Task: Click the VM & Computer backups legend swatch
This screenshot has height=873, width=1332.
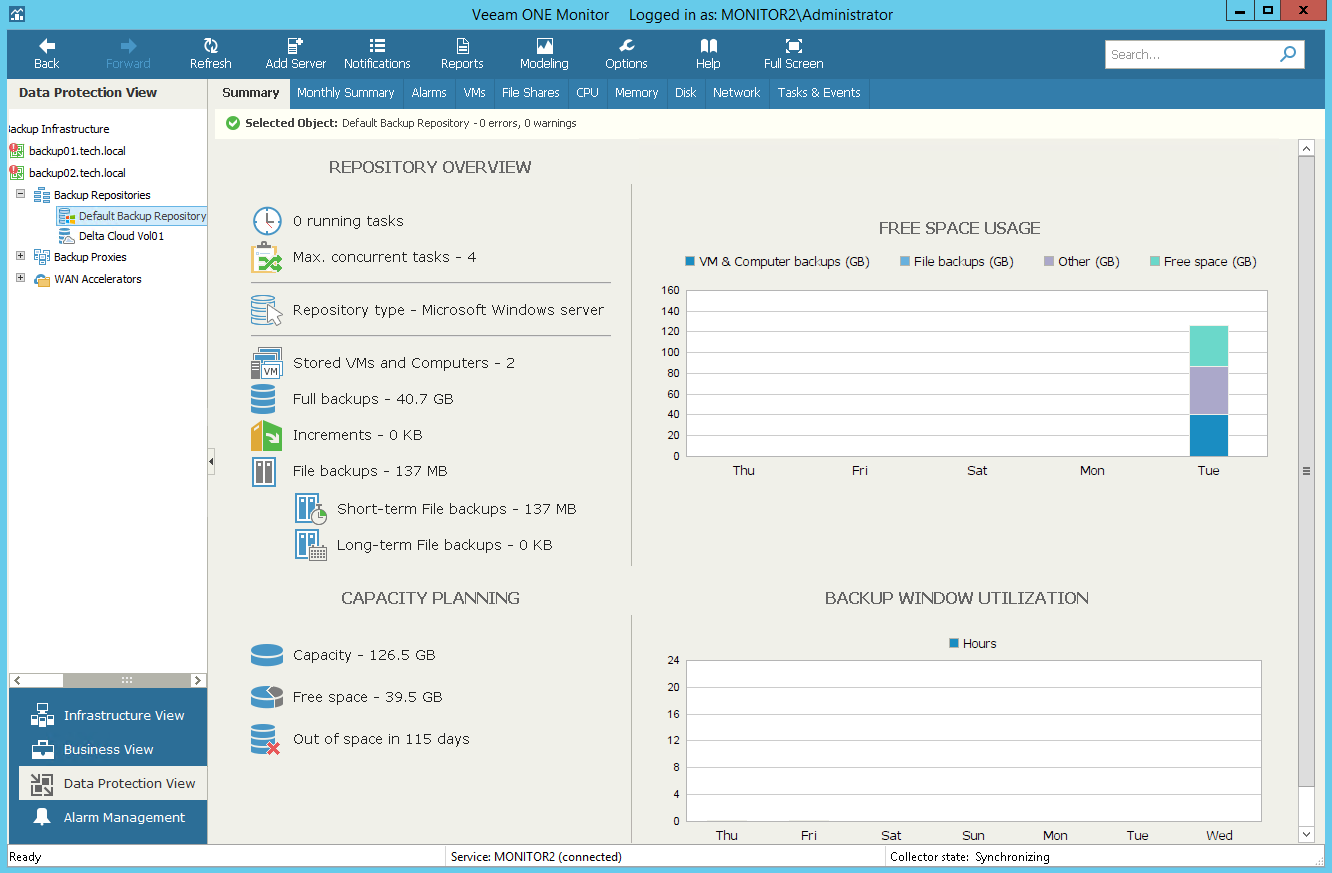Action: (x=690, y=261)
